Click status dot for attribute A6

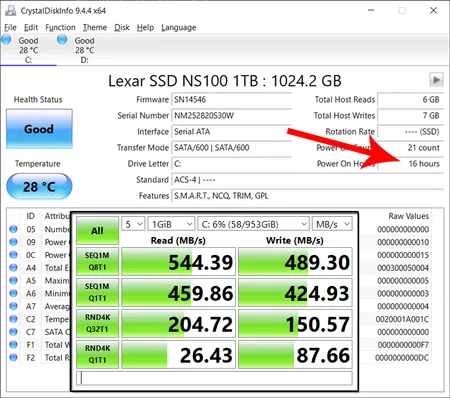click(x=13, y=293)
